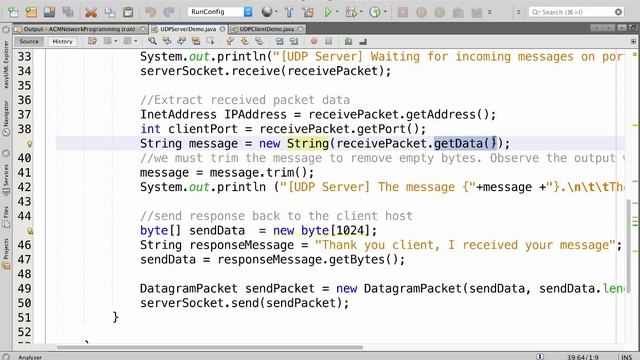Toggle Bookmark on current line

(x=259, y=41)
